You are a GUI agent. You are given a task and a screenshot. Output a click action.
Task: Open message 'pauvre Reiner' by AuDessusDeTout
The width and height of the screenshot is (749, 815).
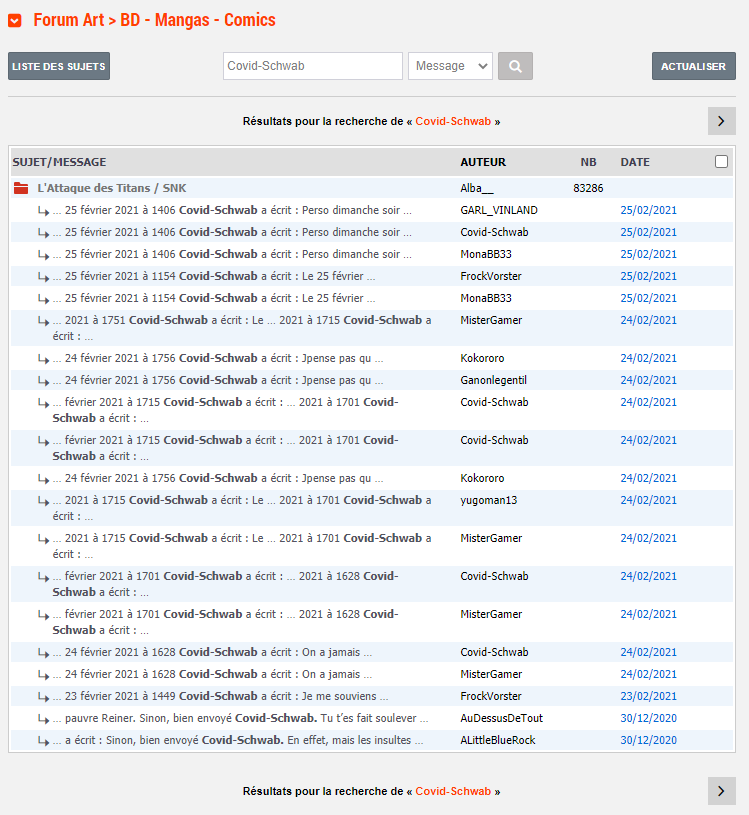pyautogui.click(x=241, y=718)
